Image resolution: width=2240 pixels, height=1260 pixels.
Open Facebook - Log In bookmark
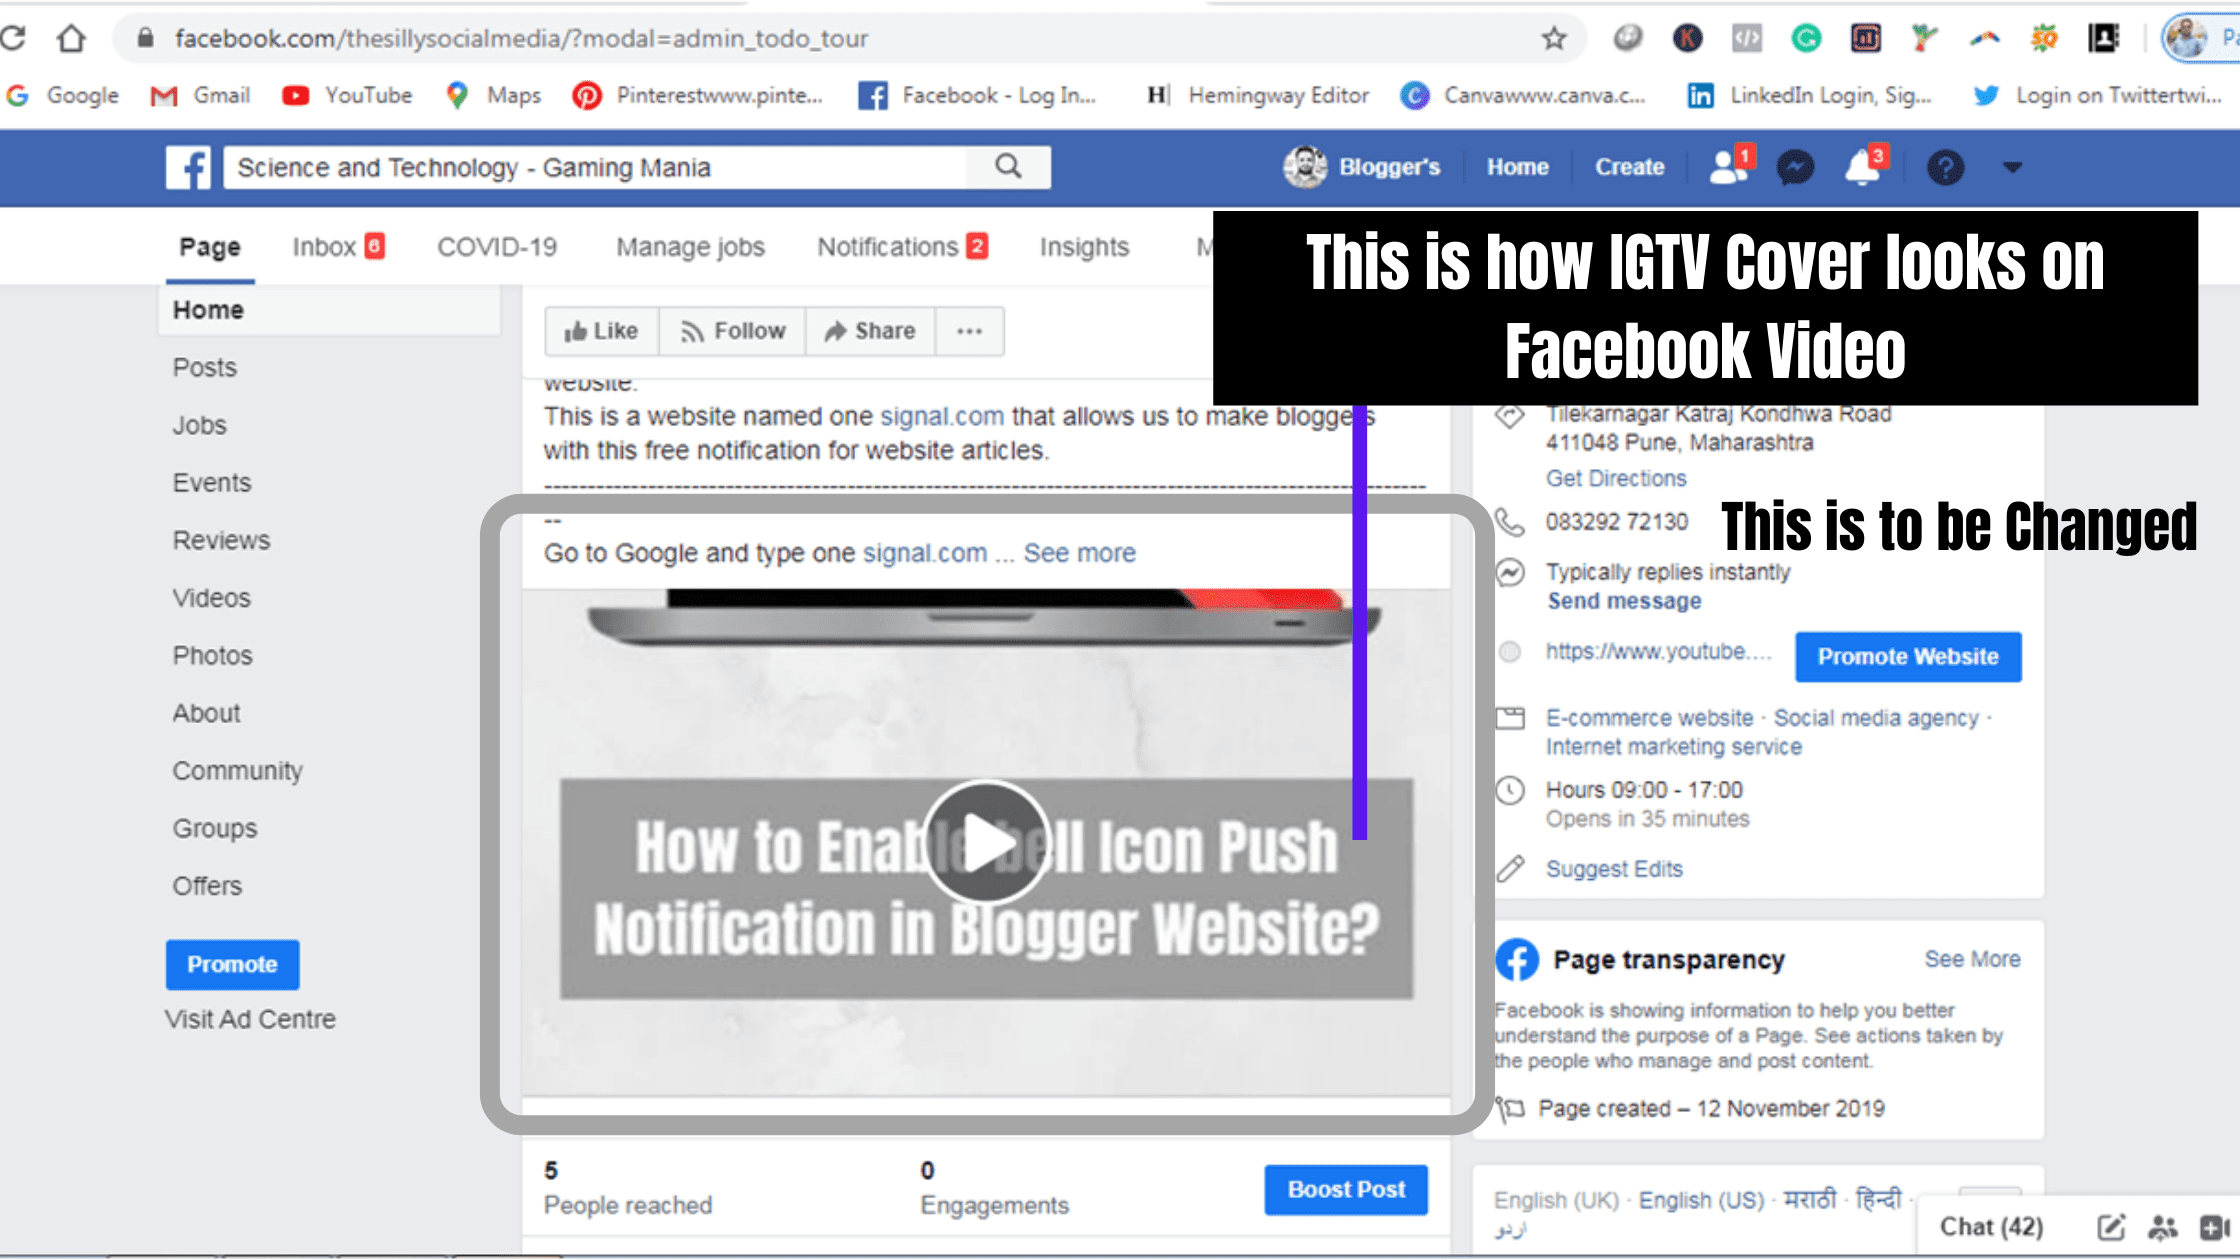977,95
